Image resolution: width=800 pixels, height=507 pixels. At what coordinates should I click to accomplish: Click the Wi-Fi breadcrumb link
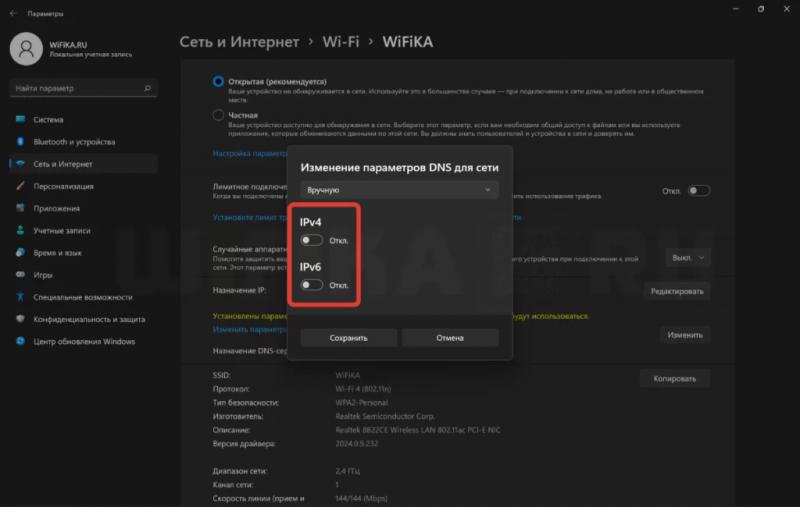341,42
